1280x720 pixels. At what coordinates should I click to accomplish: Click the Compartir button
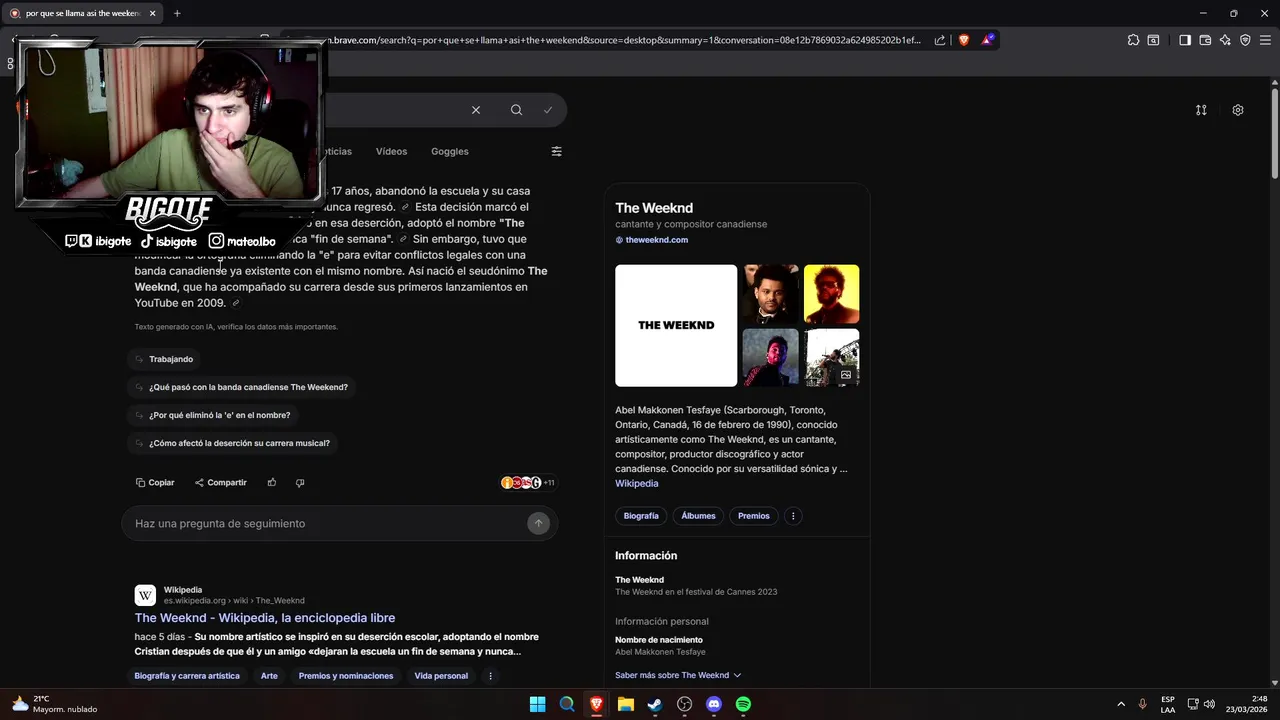[x=221, y=482]
